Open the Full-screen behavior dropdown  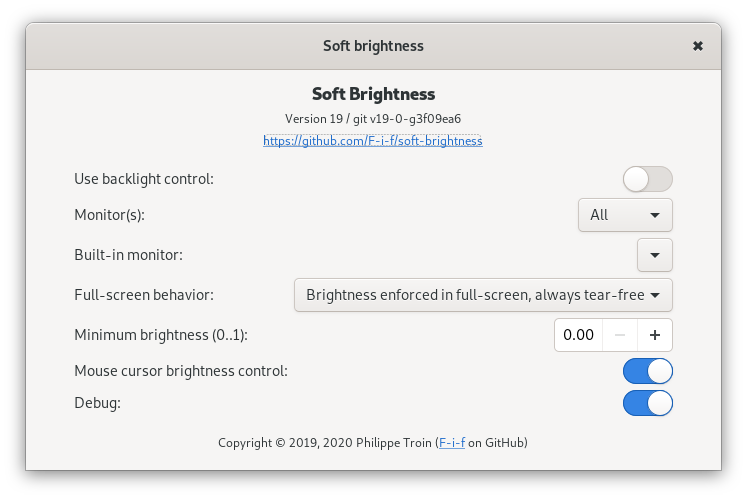(483, 295)
